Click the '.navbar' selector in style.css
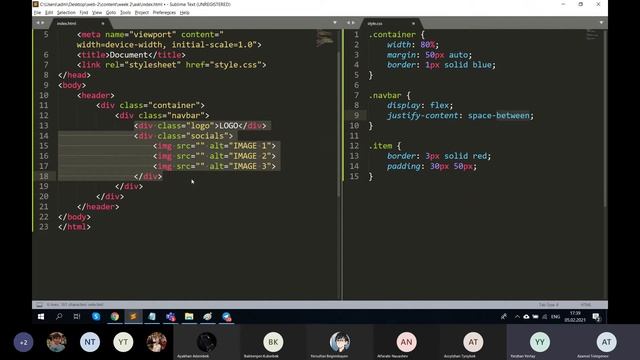 click(385, 96)
